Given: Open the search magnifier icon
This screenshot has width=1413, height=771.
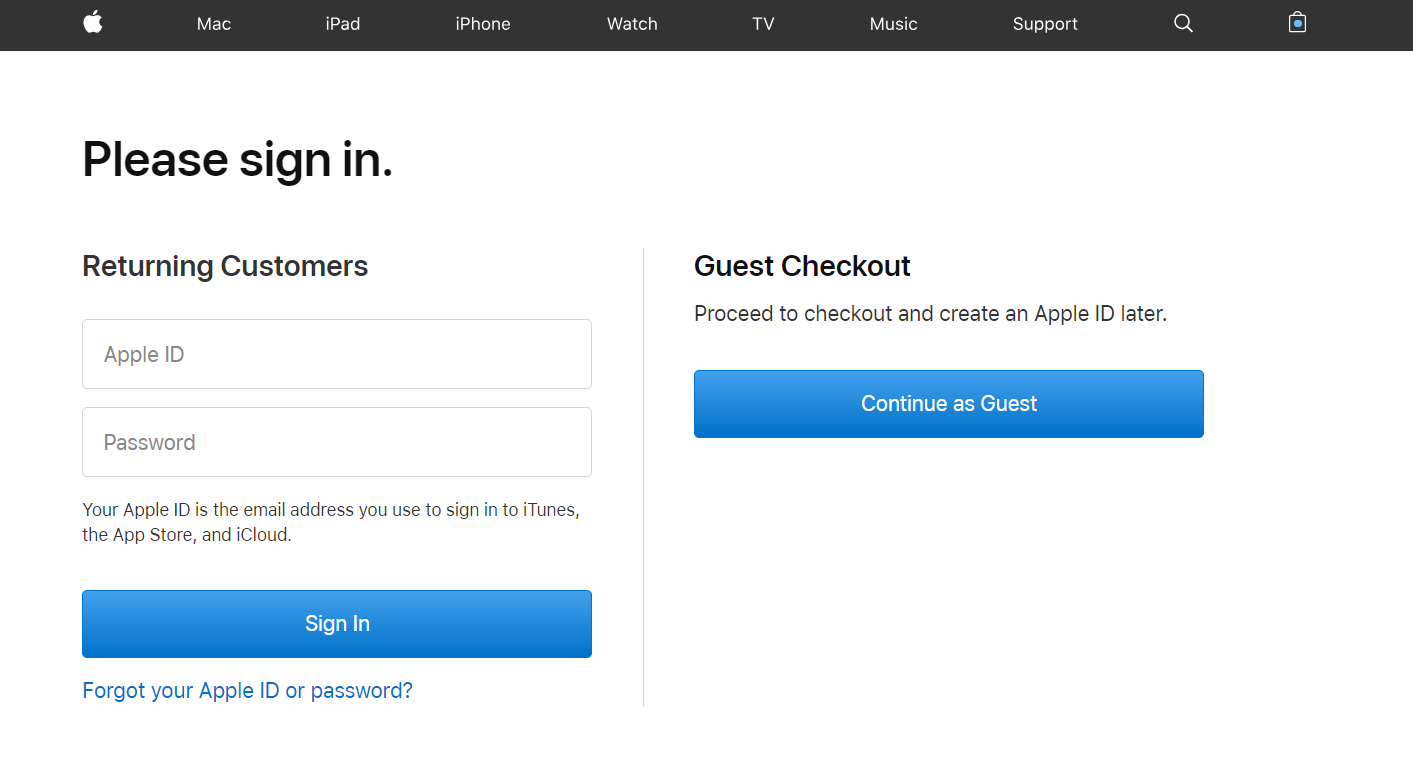Looking at the screenshot, I should 1183,23.
